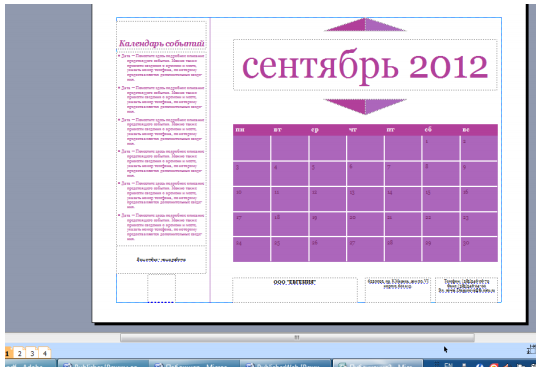
Task: Select calendar cell for day 7
Action: pyautogui.click(x=403, y=174)
